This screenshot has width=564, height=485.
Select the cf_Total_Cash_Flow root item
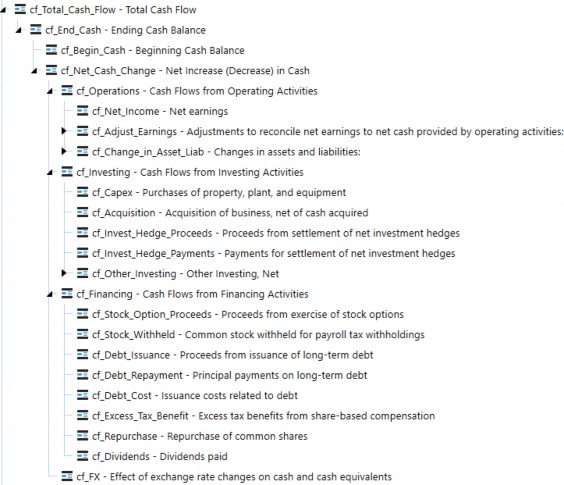pos(106,10)
